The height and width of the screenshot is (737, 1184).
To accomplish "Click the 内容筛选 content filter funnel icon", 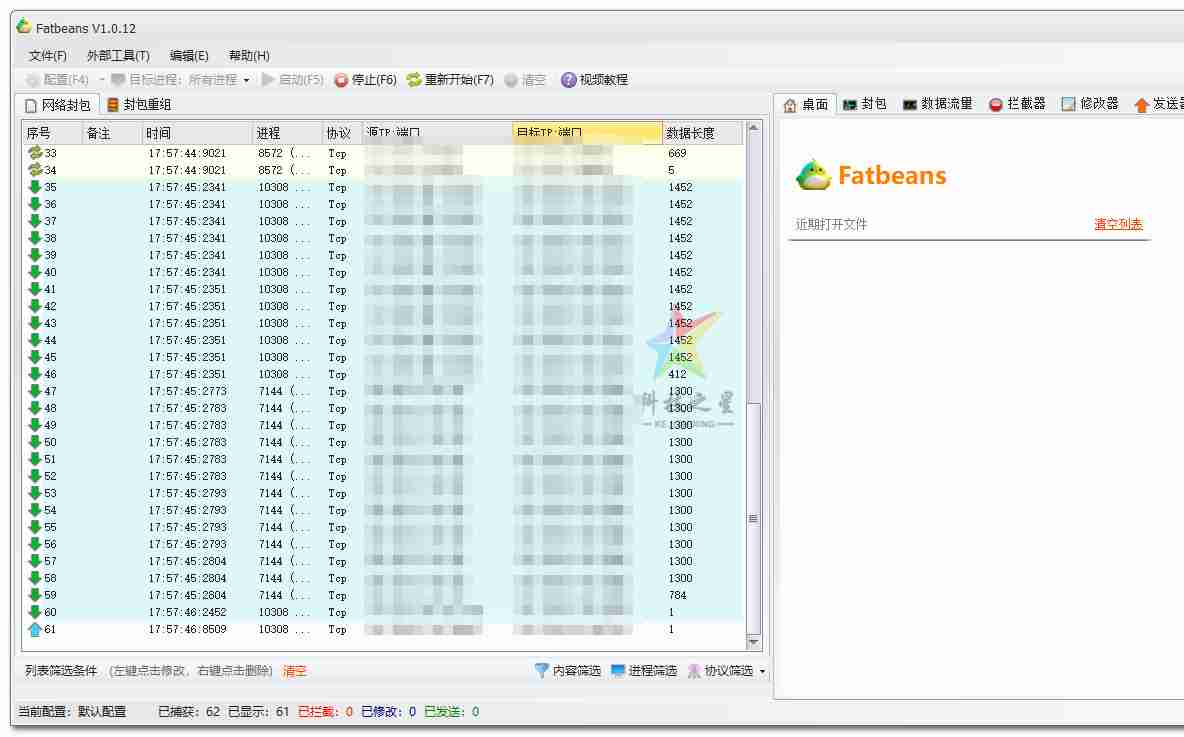I will point(542,671).
